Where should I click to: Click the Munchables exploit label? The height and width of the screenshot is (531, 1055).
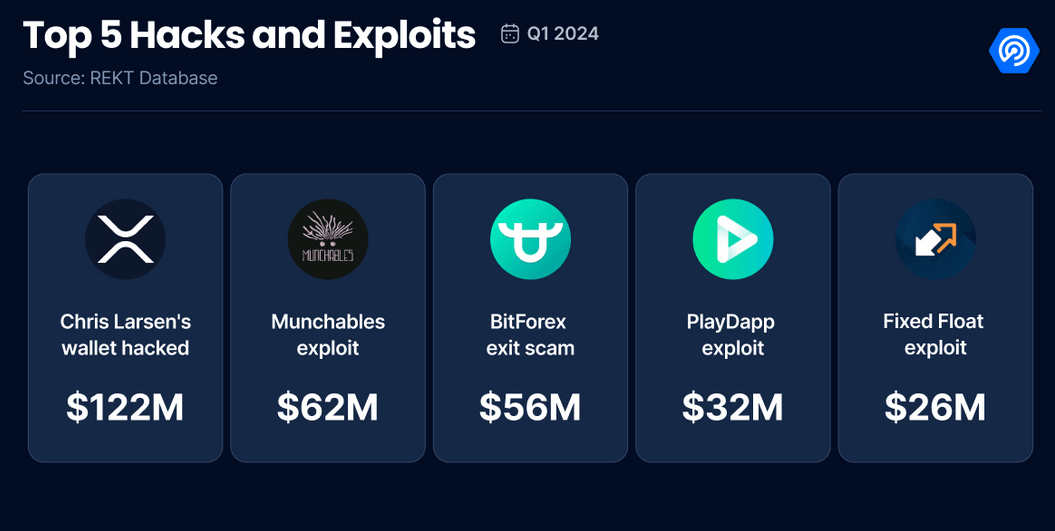(328, 334)
